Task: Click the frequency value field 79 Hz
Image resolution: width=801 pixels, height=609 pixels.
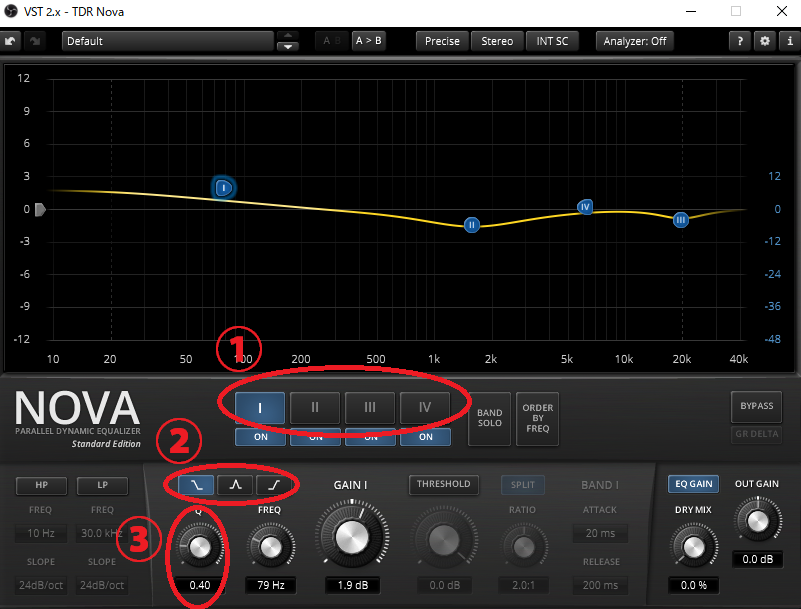Action: coord(271,585)
